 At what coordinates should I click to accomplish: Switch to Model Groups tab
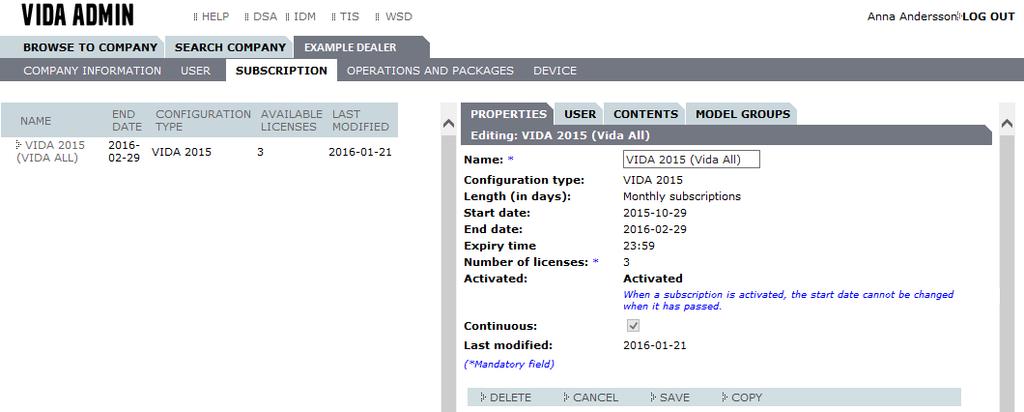pyautogui.click(x=743, y=114)
